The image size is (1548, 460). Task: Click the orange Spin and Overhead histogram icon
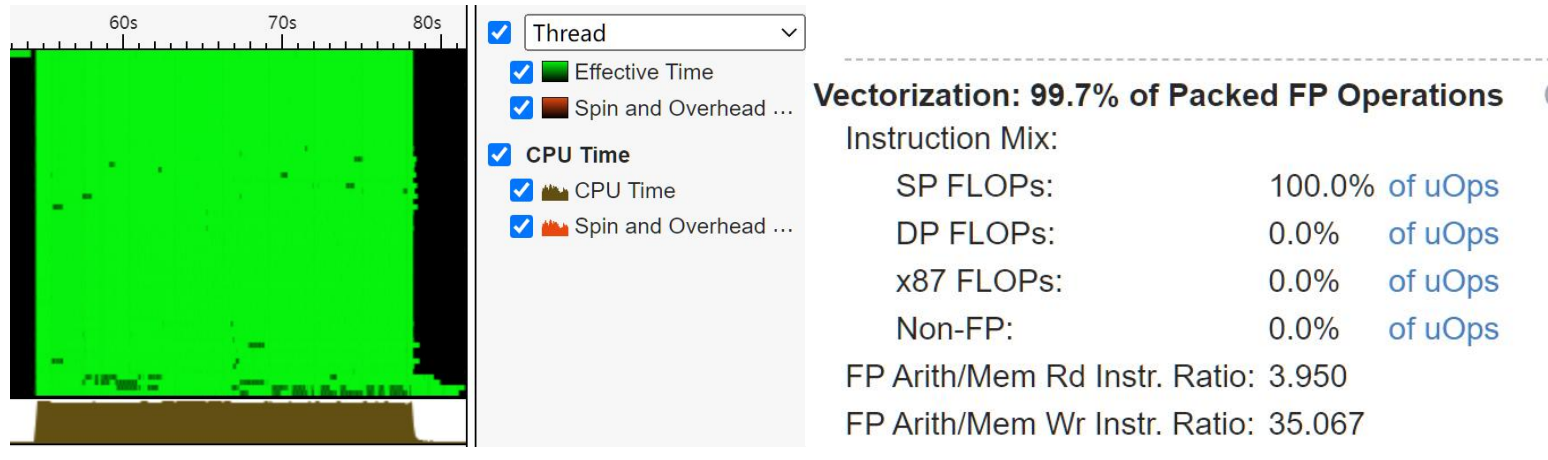click(555, 226)
